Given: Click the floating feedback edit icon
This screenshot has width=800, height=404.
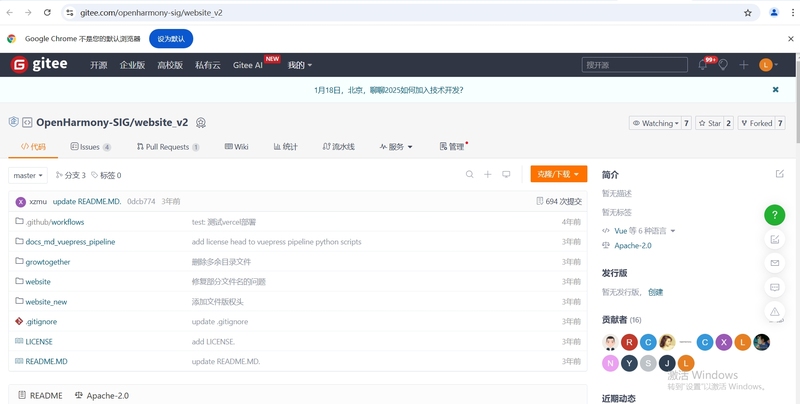Looking at the screenshot, I should click(x=774, y=239).
